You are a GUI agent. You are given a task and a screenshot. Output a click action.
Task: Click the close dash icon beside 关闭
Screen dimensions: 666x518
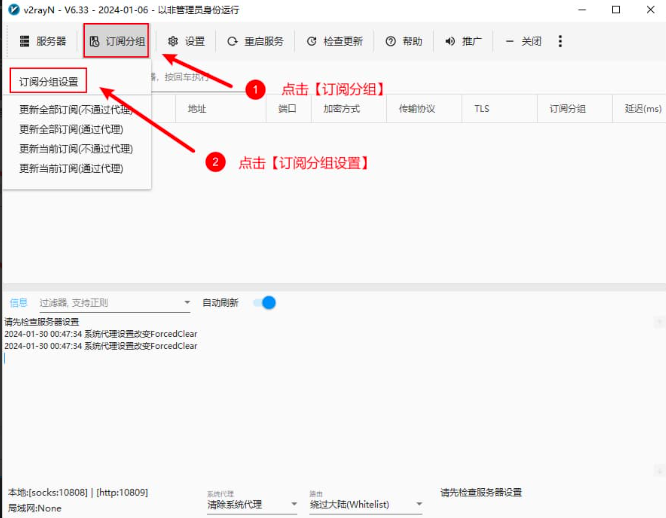pyautogui.click(x=510, y=41)
